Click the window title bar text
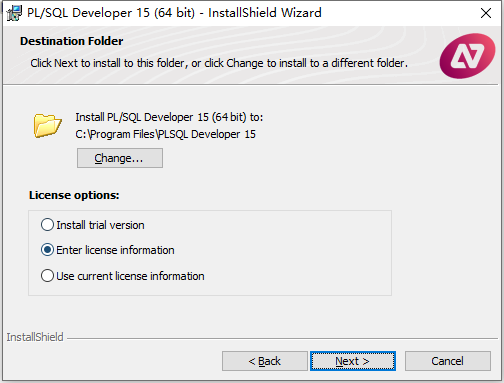This screenshot has width=504, height=383. tap(174, 13)
